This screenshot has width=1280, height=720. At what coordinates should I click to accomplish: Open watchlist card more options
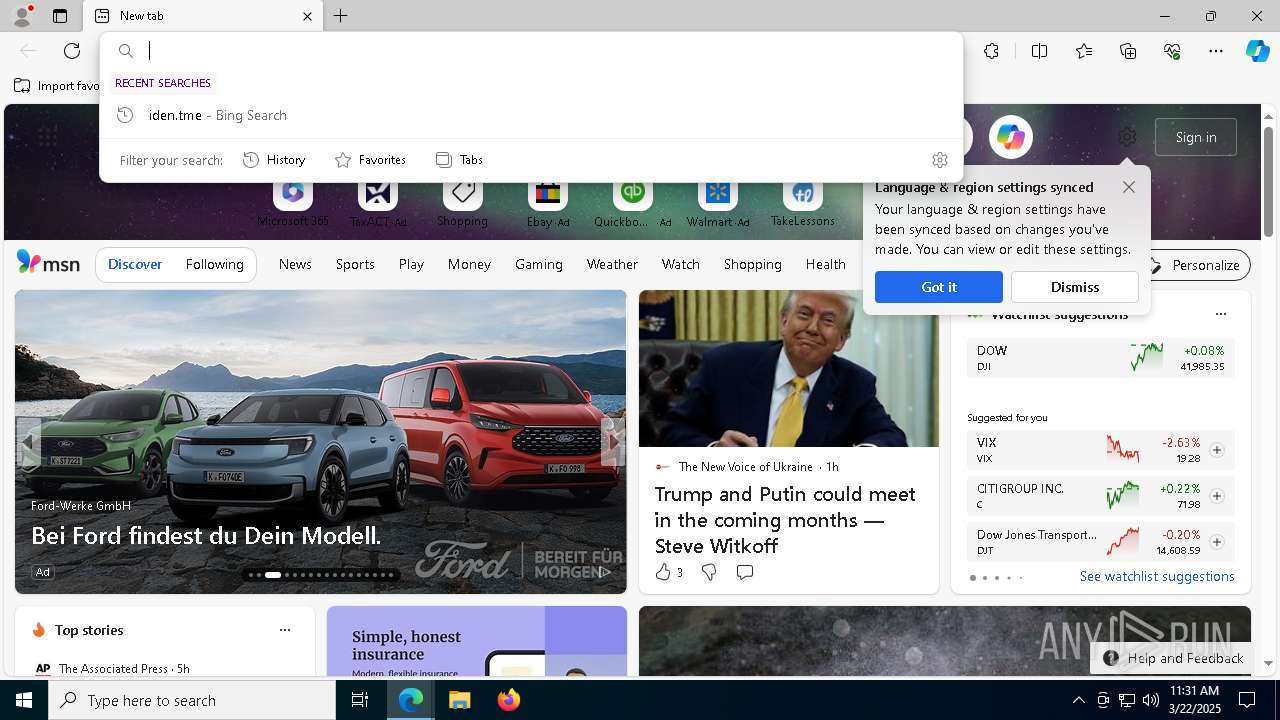point(1220,314)
